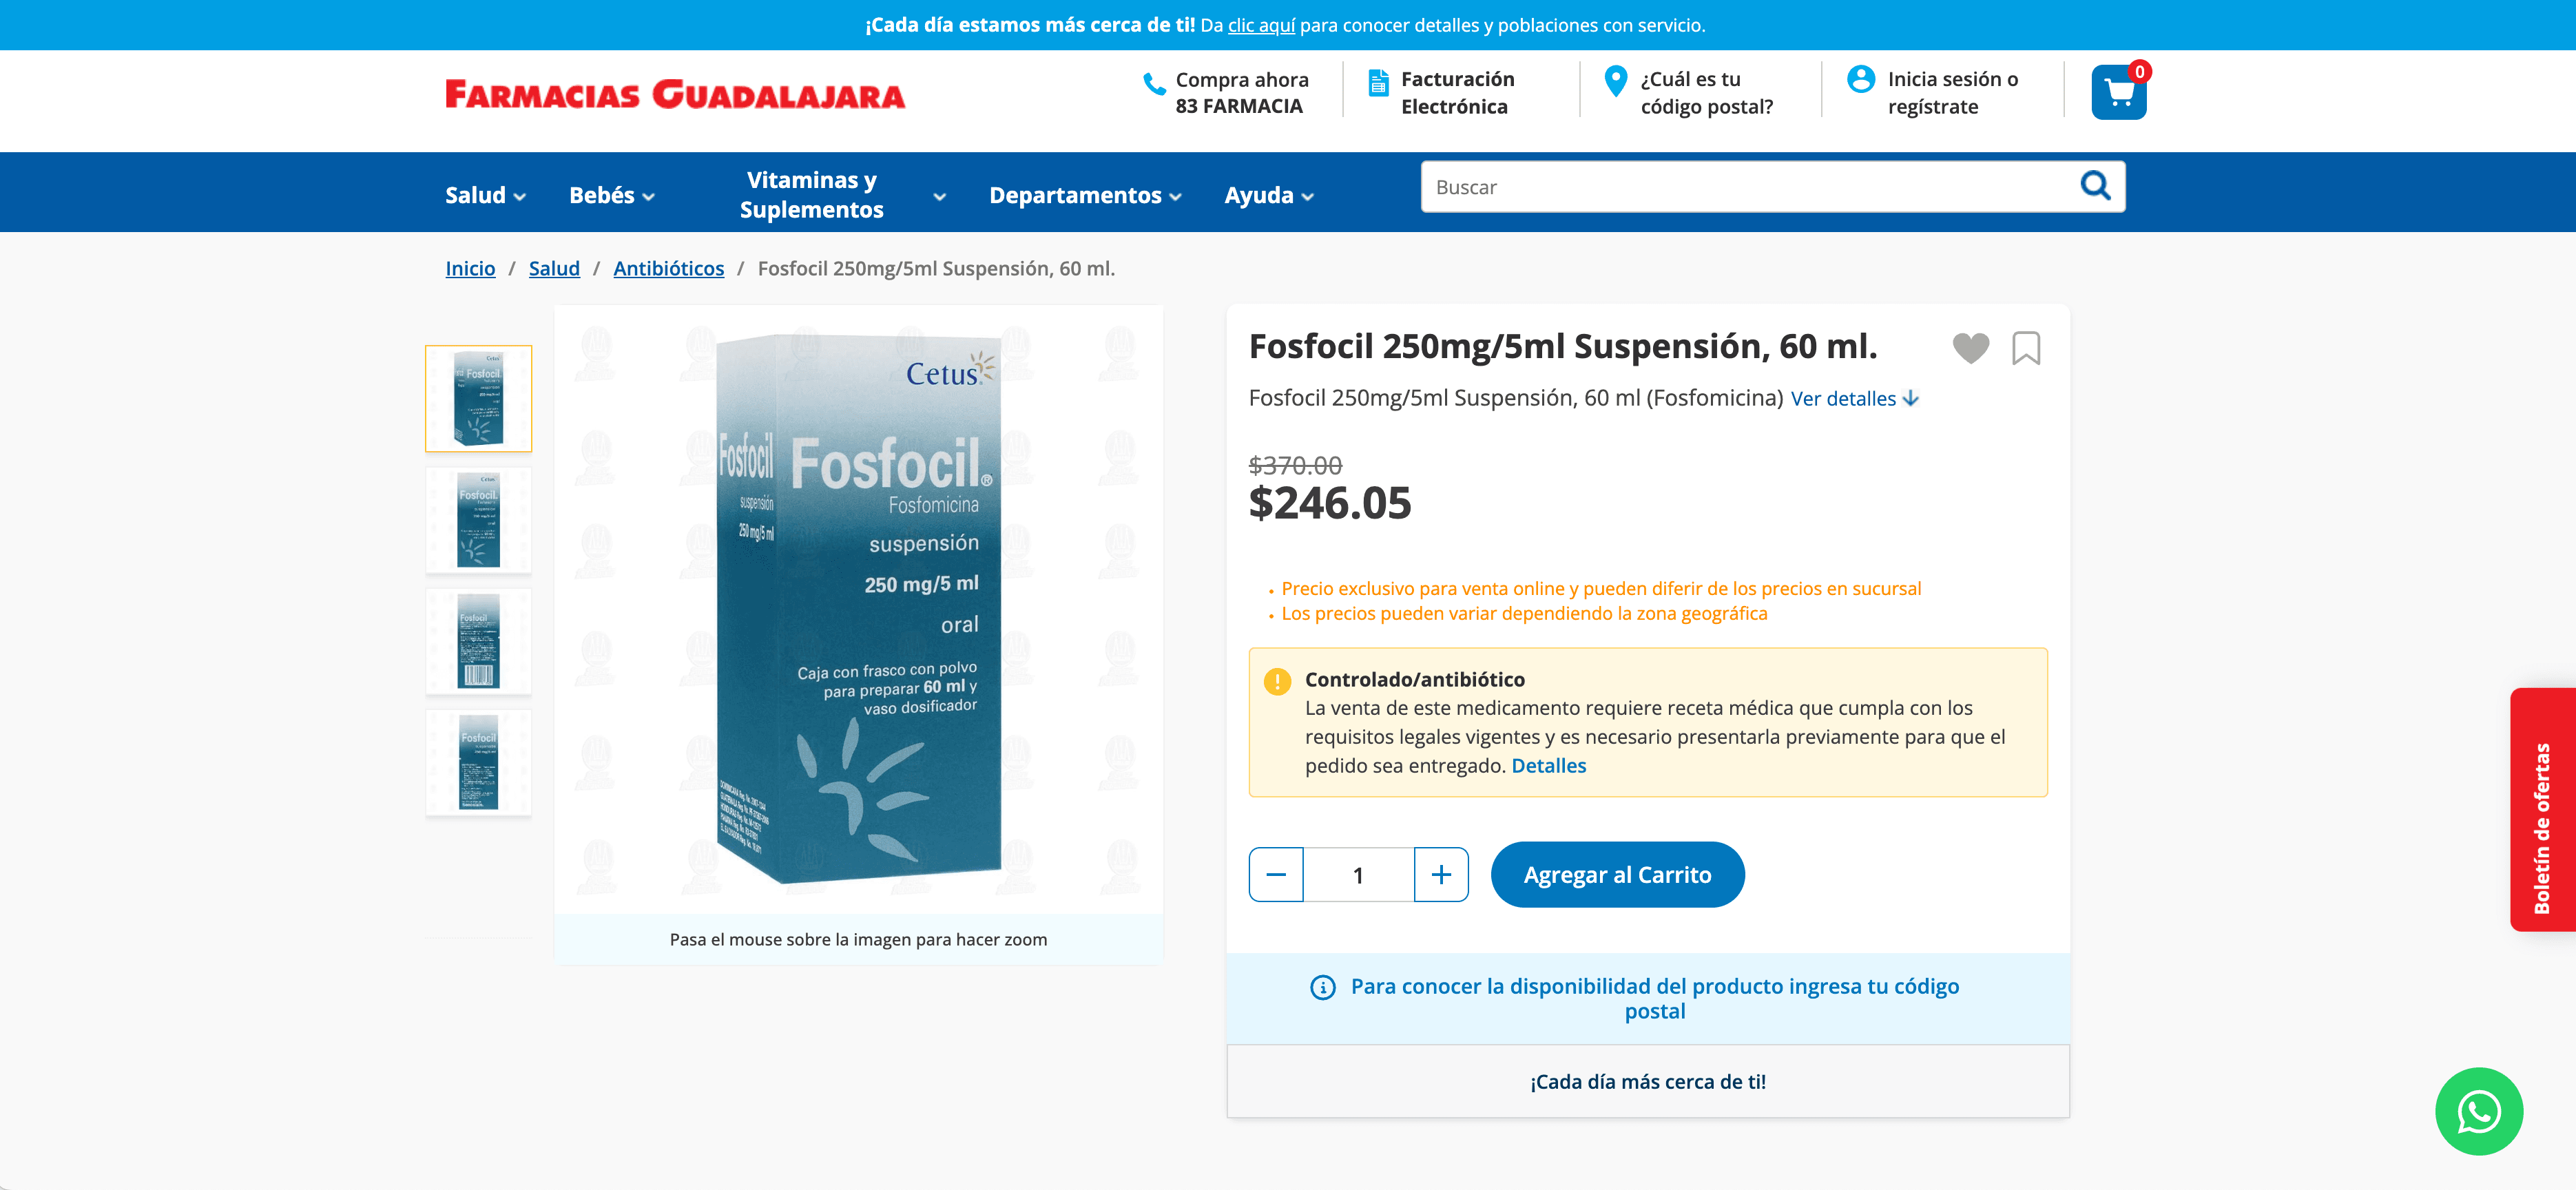
Task: Add product with Agregar al Carrito
Action: [x=1617, y=875]
